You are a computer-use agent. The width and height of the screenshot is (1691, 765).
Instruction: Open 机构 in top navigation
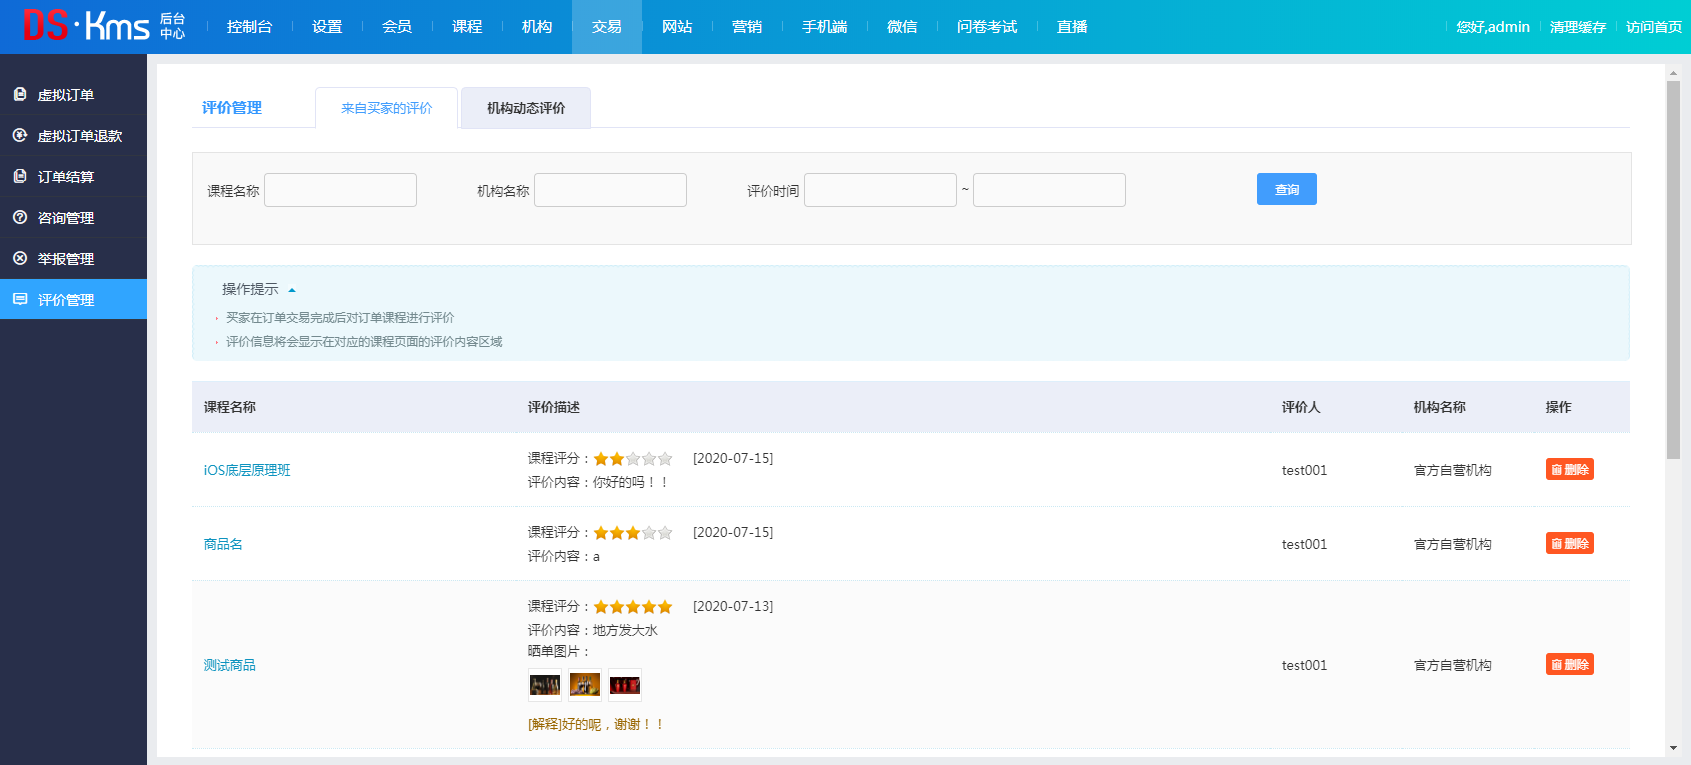pyautogui.click(x=537, y=27)
